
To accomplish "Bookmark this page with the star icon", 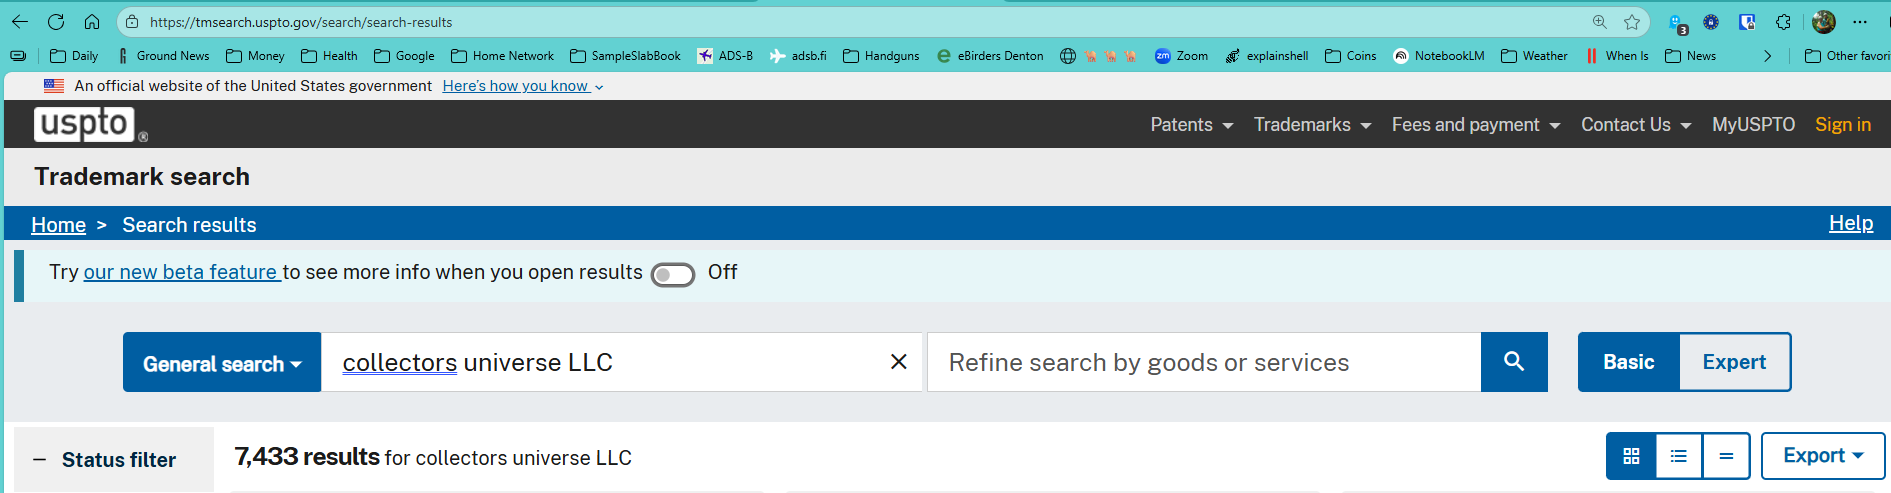I will pyautogui.click(x=1632, y=22).
